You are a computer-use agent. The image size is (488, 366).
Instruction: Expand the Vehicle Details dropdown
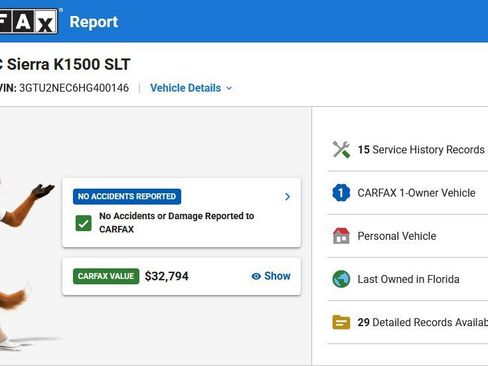191,88
